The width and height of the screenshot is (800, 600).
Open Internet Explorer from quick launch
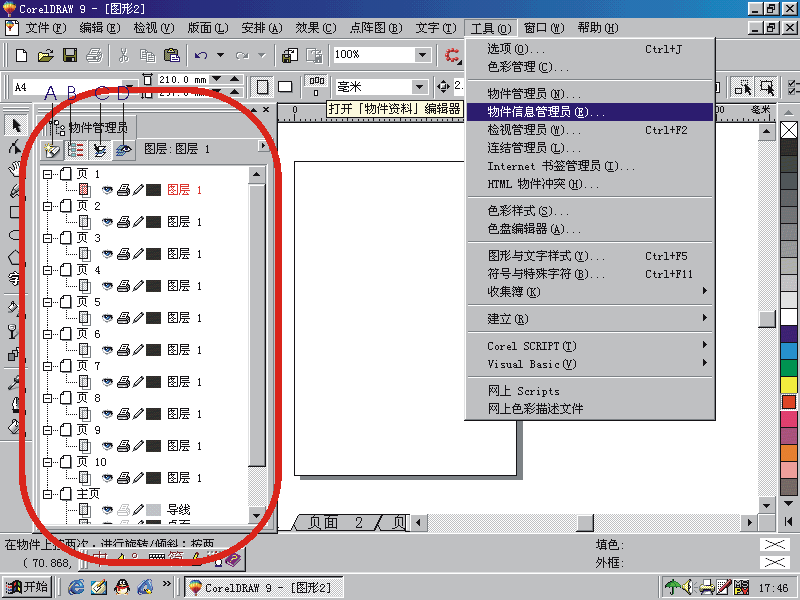pyautogui.click(x=76, y=587)
